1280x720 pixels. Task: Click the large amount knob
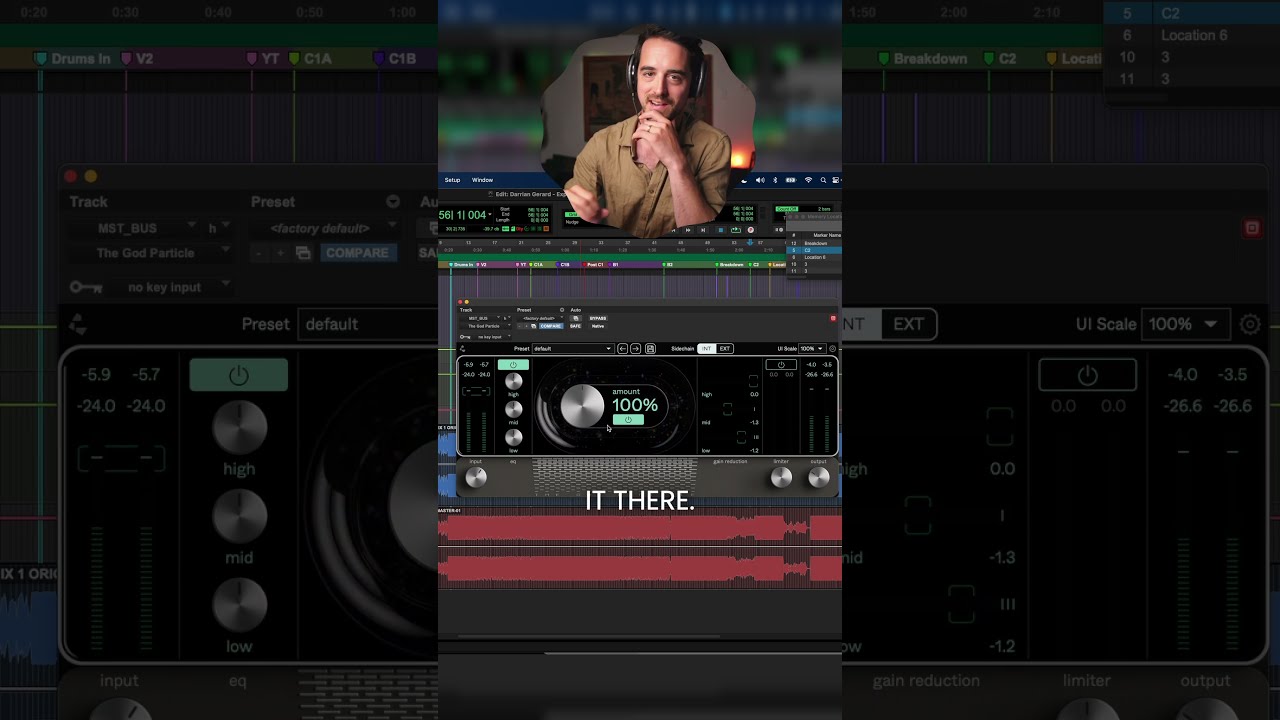click(582, 405)
